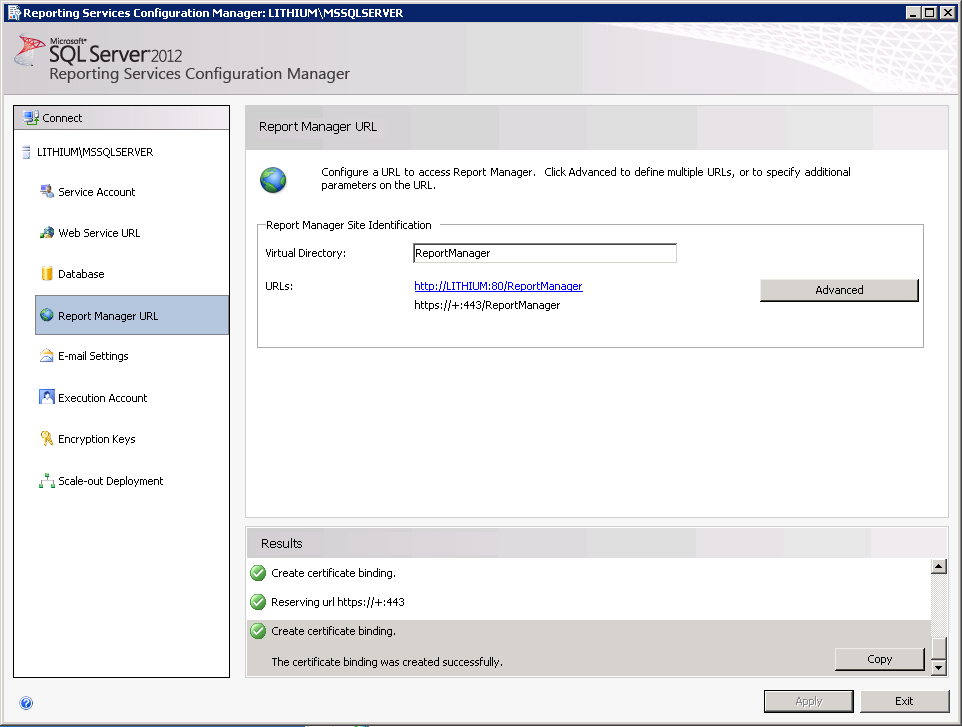Click the Web Service URL icon

click(x=46, y=233)
